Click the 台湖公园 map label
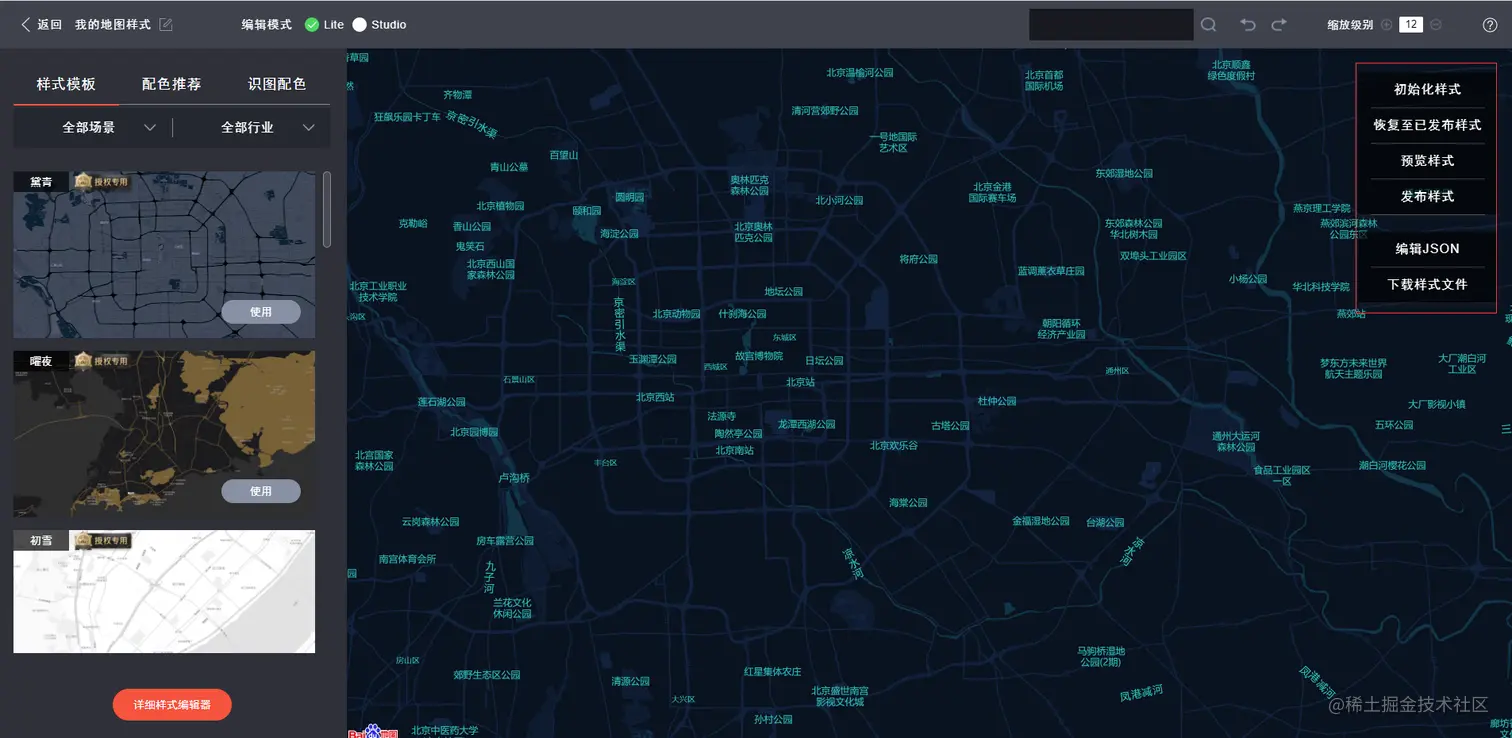1512x738 pixels. (x=1105, y=522)
